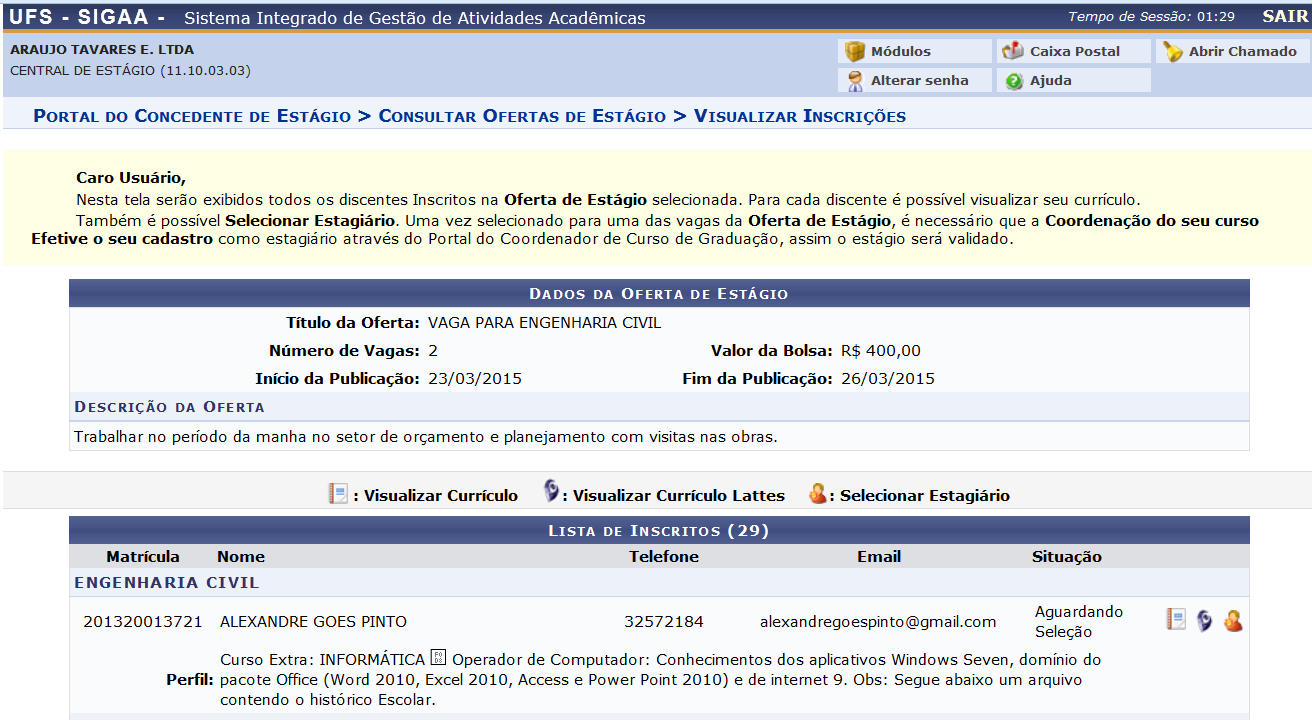This screenshot has height=720, width=1312.
Task: Open the Módulos menu button
Action: click(x=914, y=51)
